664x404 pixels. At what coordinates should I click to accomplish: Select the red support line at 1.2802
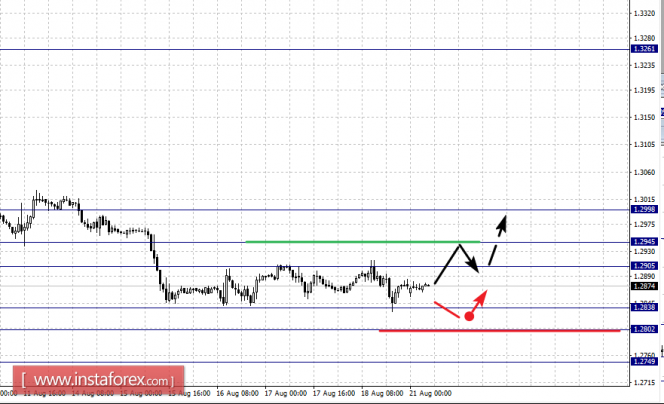(x=500, y=330)
